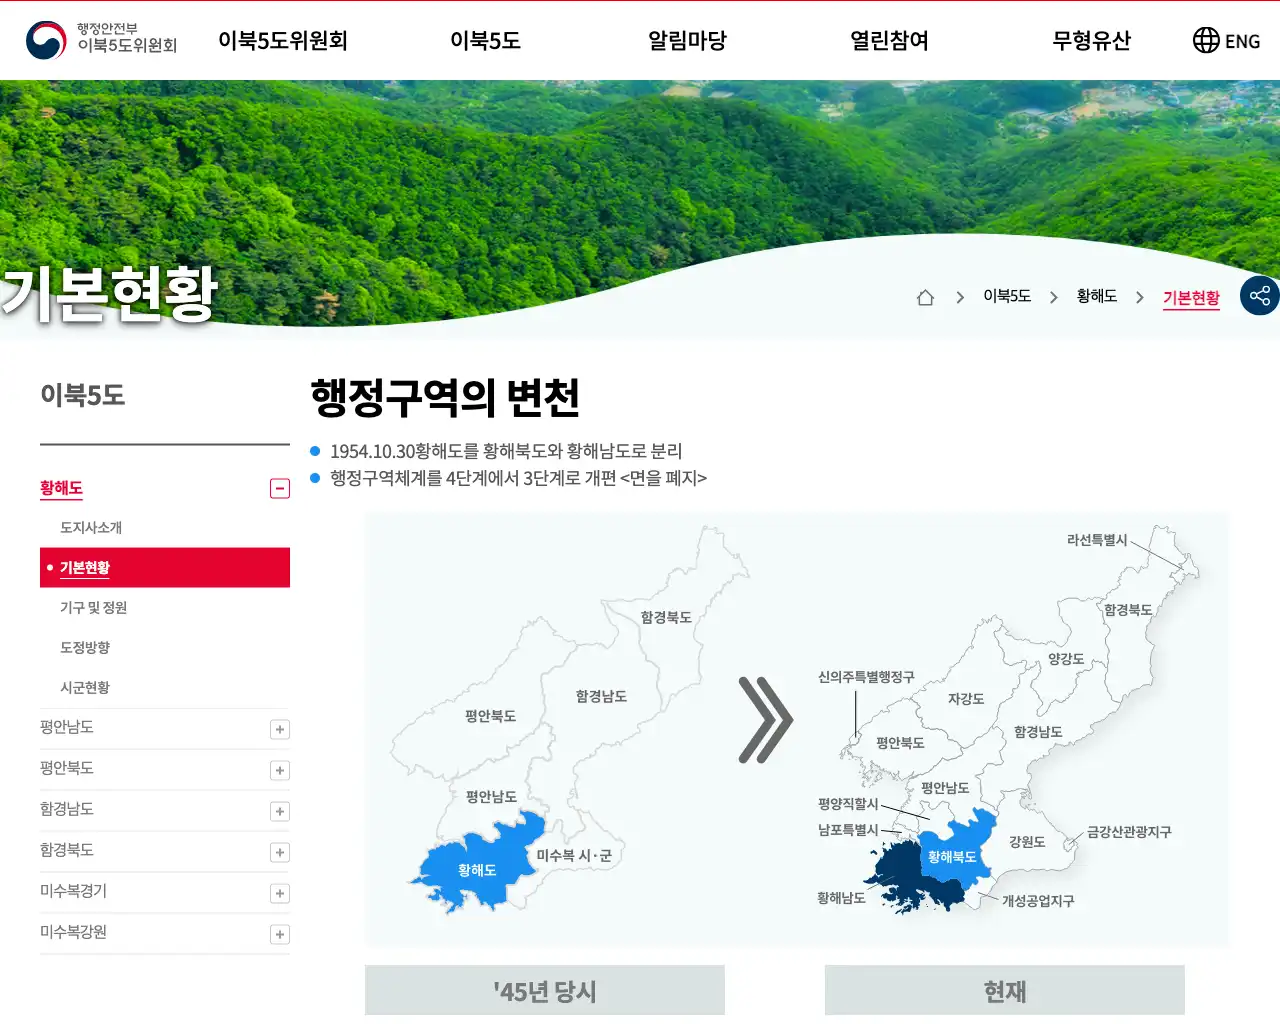Click the light-blue 황해북도 region on current map
This screenshot has height=1024, width=1280.
(x=956, y=848)
